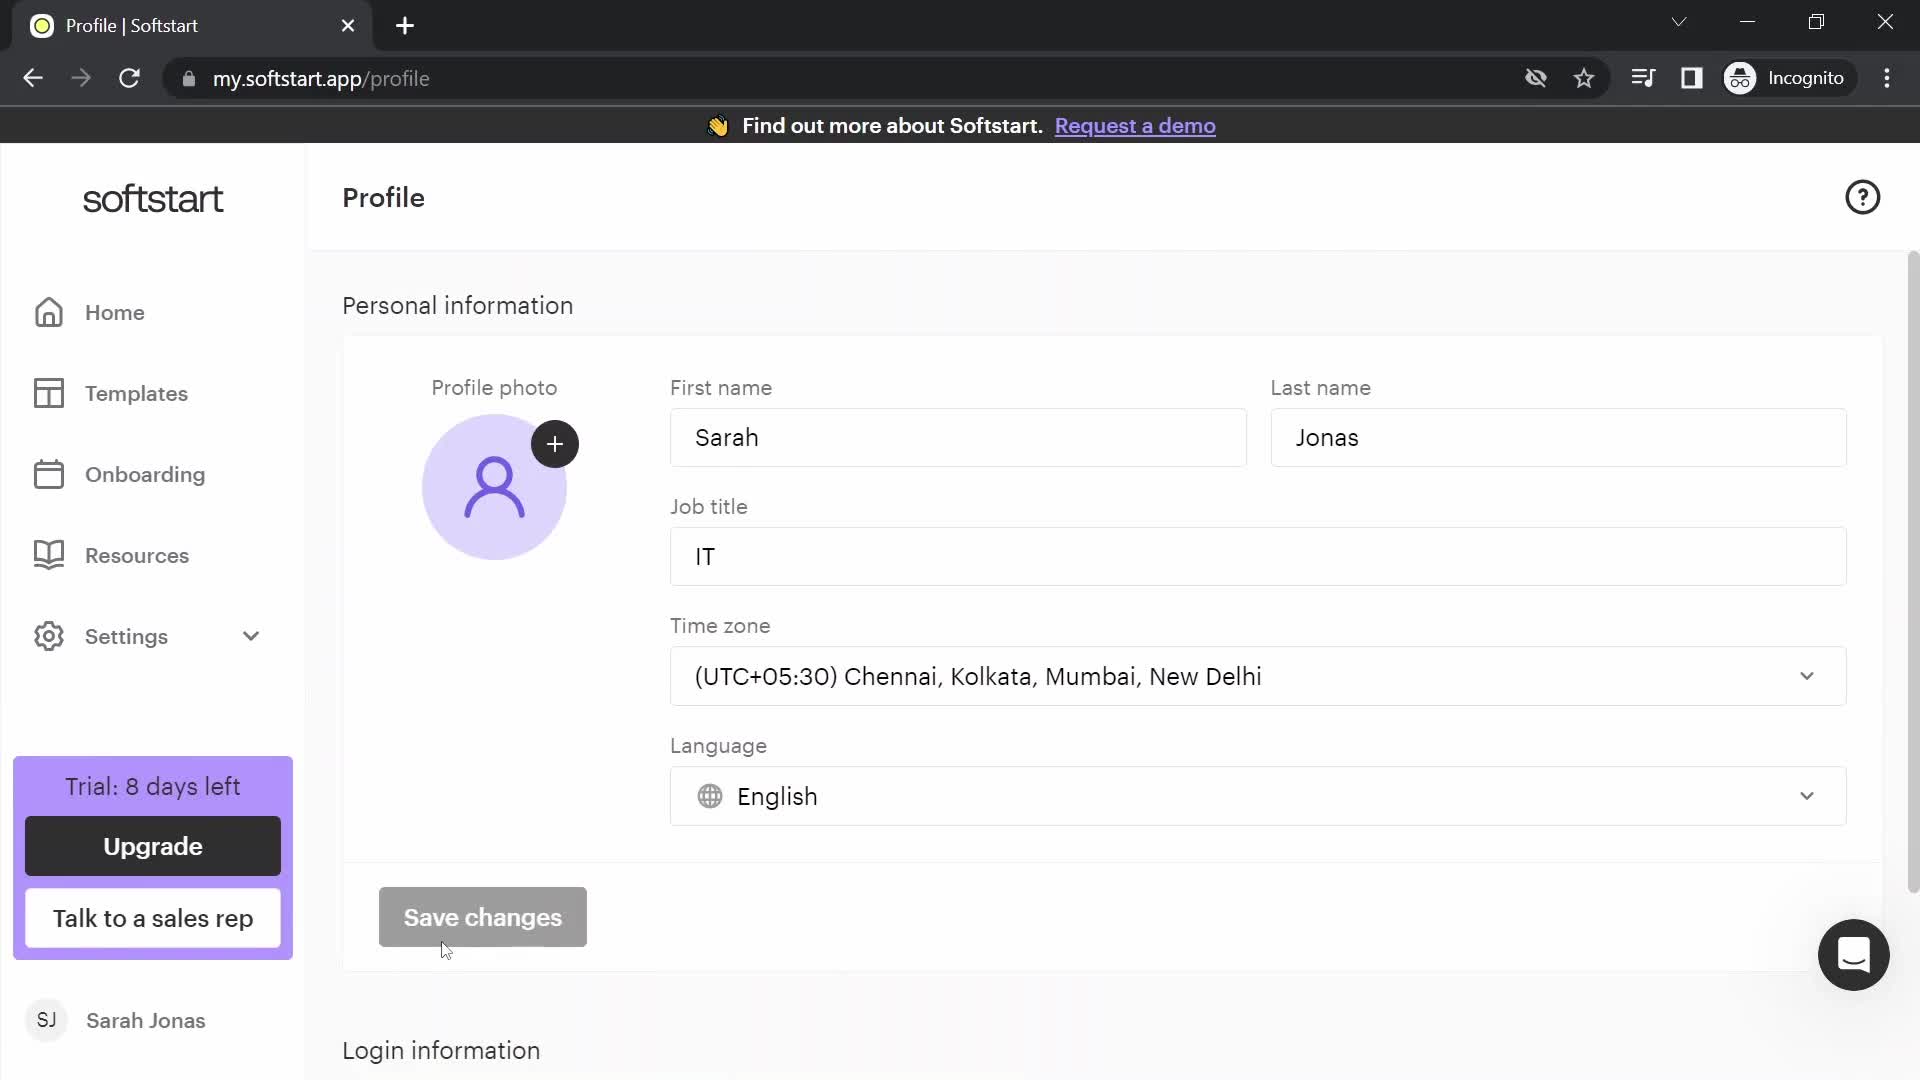Expand the Settings submenu chevron
1920x1080 pixels.
coord(251,637)
